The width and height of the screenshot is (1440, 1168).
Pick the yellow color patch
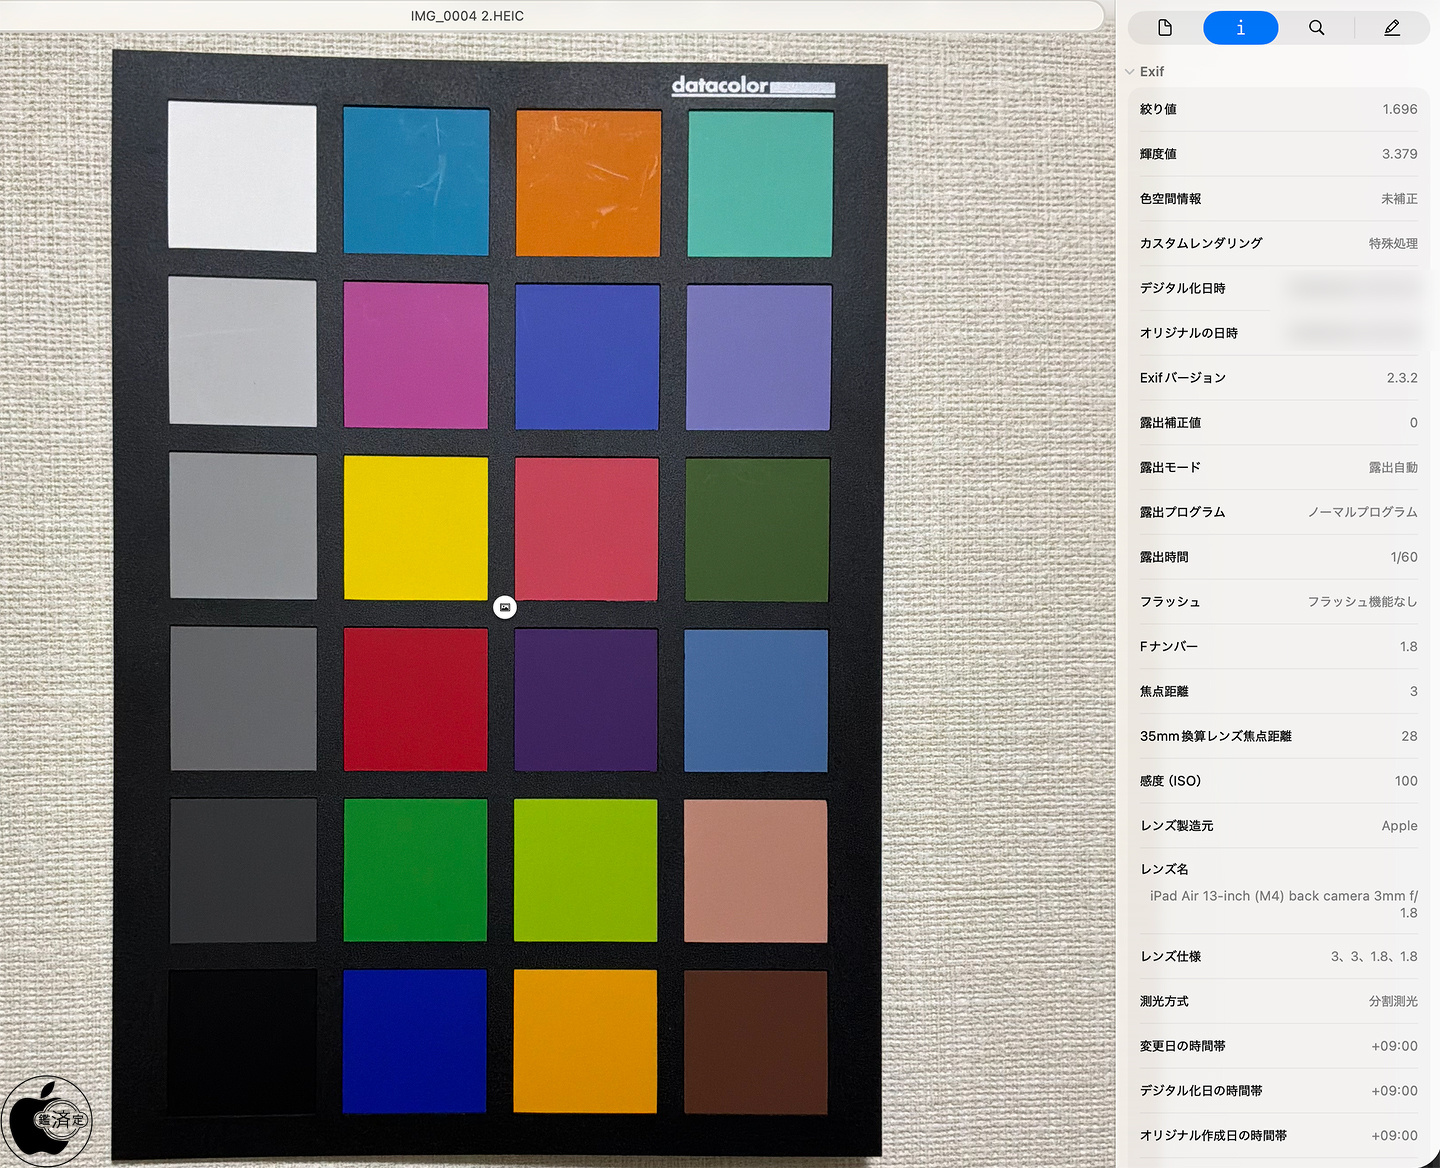pos(416,527)
